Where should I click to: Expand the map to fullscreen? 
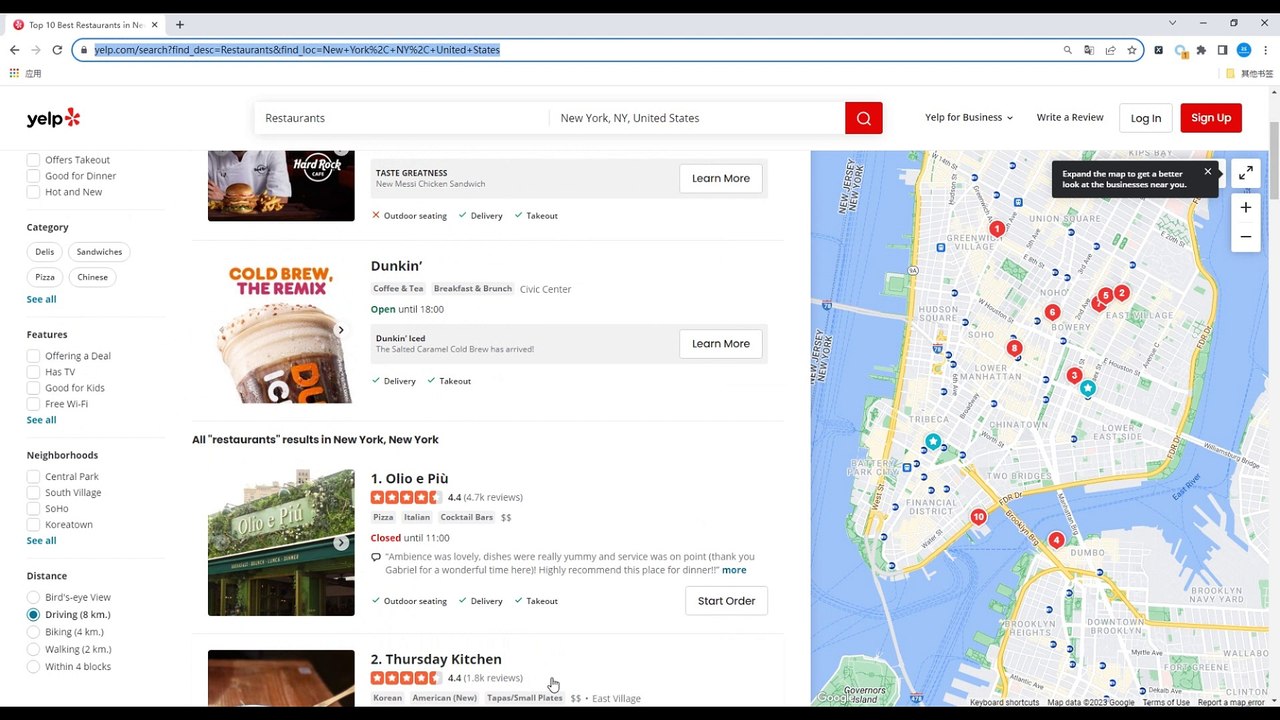click(x=1245, y=173)
